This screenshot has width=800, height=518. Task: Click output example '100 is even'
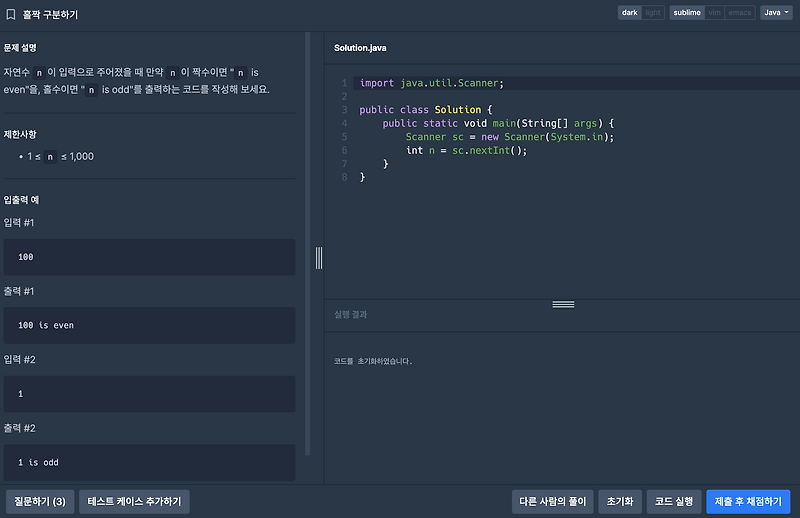point(149,326)
